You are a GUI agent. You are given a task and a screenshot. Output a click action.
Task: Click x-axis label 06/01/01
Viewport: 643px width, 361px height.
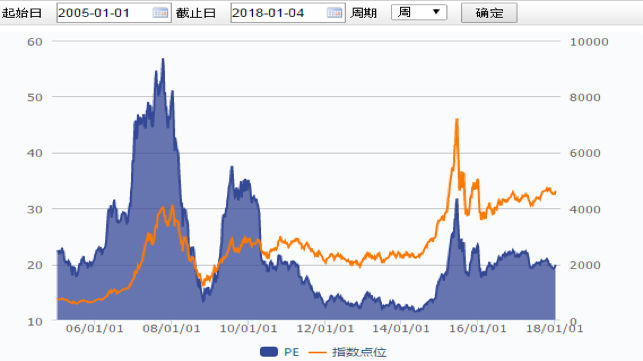click(x=94, y=329)
